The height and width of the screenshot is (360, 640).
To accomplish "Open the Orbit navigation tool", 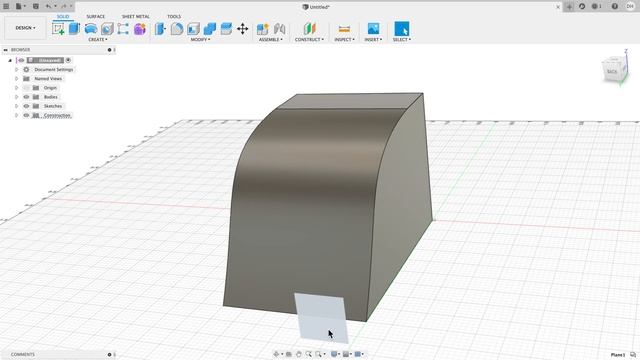I will (x=276, y=354).
